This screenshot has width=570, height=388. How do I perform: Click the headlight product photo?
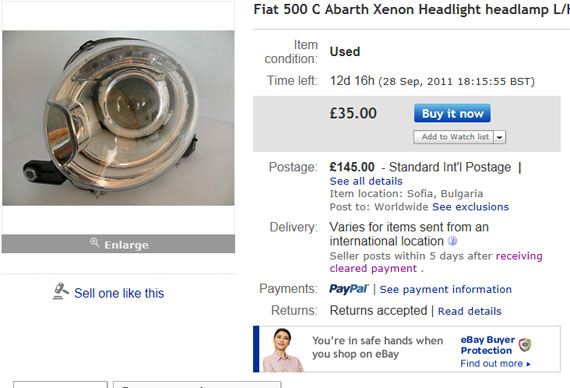119,118
